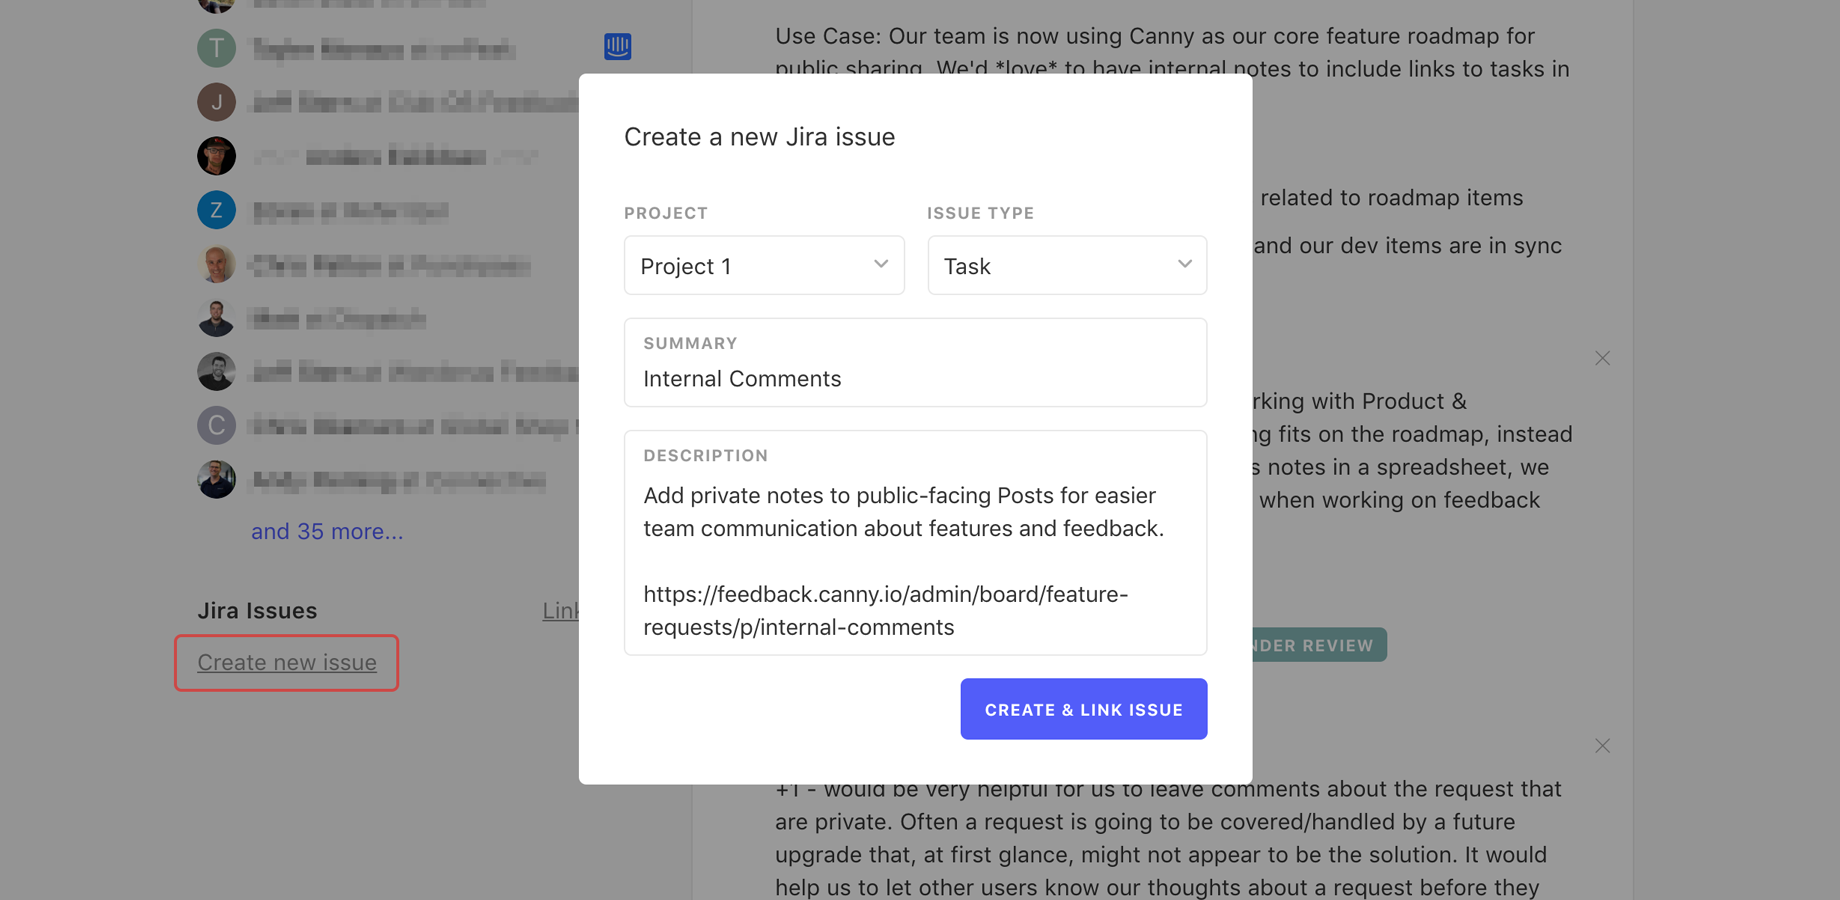1840x900 pixels.
Task: Click the last voter photo avatar
Action: pos(216,479)
